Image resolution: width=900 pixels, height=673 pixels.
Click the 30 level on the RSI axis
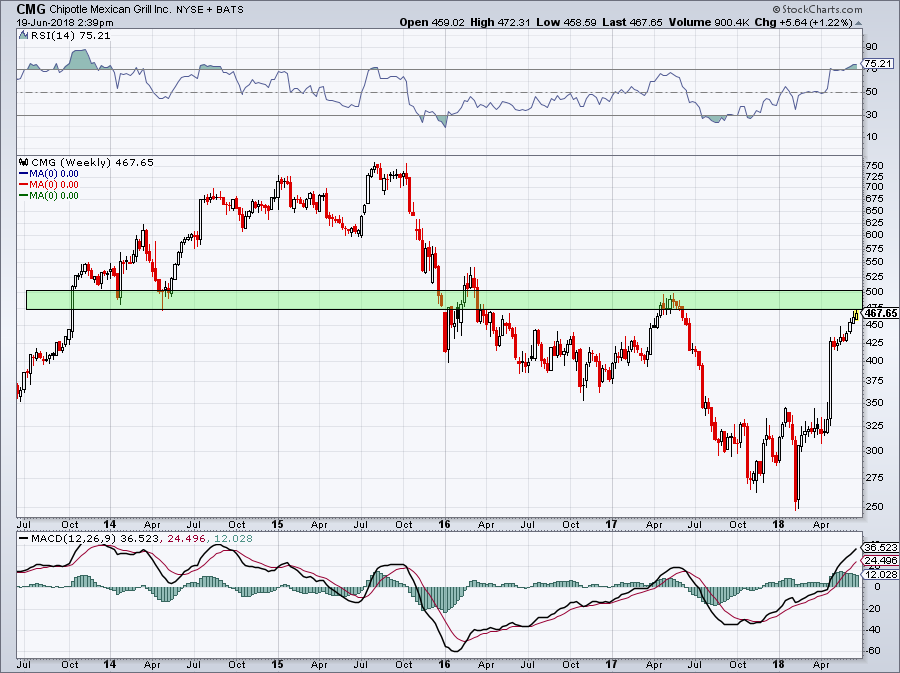[871, 115]
